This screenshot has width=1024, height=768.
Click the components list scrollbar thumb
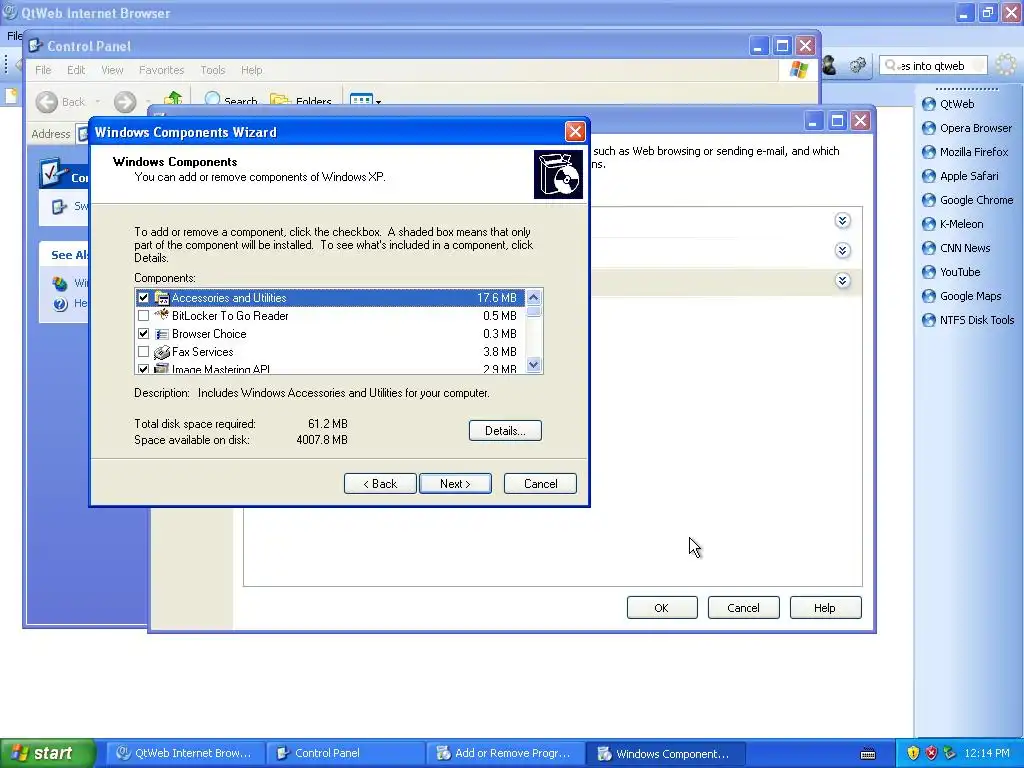click(x=534, y=312)
